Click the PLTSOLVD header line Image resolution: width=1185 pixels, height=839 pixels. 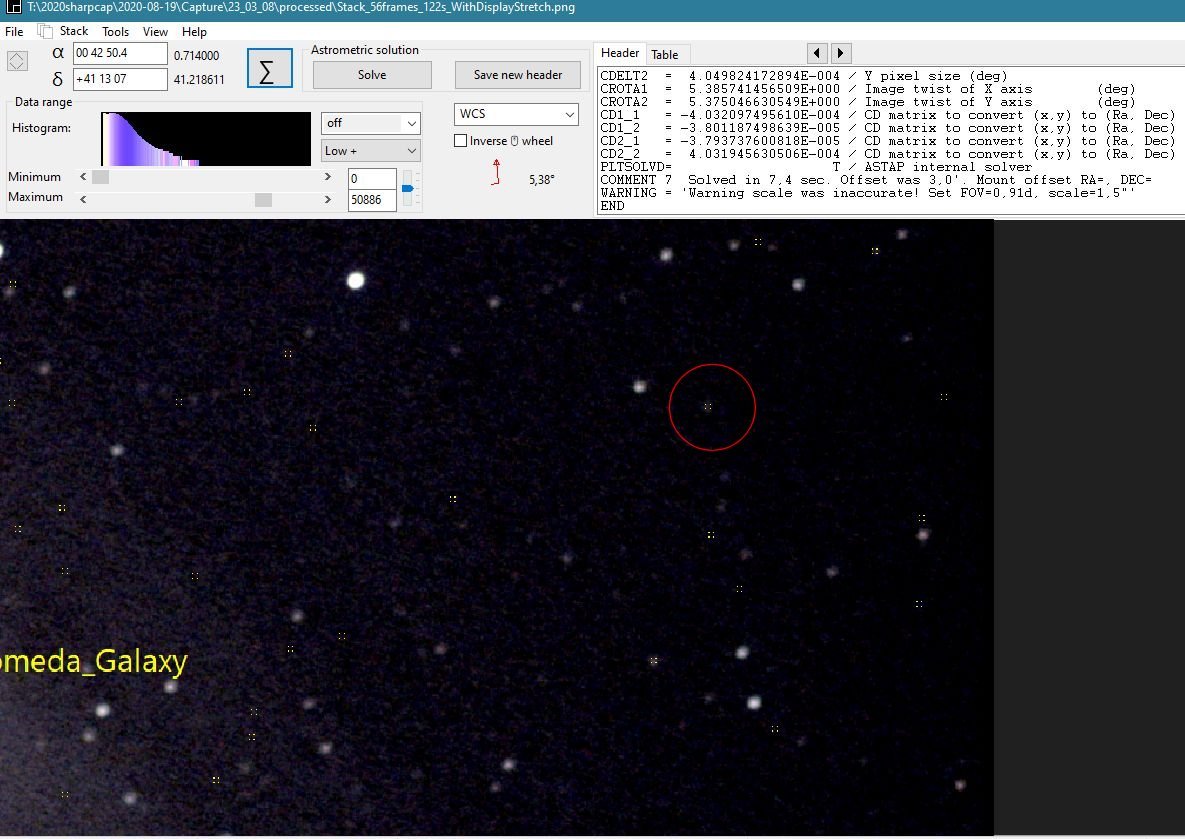coord(815,167)
